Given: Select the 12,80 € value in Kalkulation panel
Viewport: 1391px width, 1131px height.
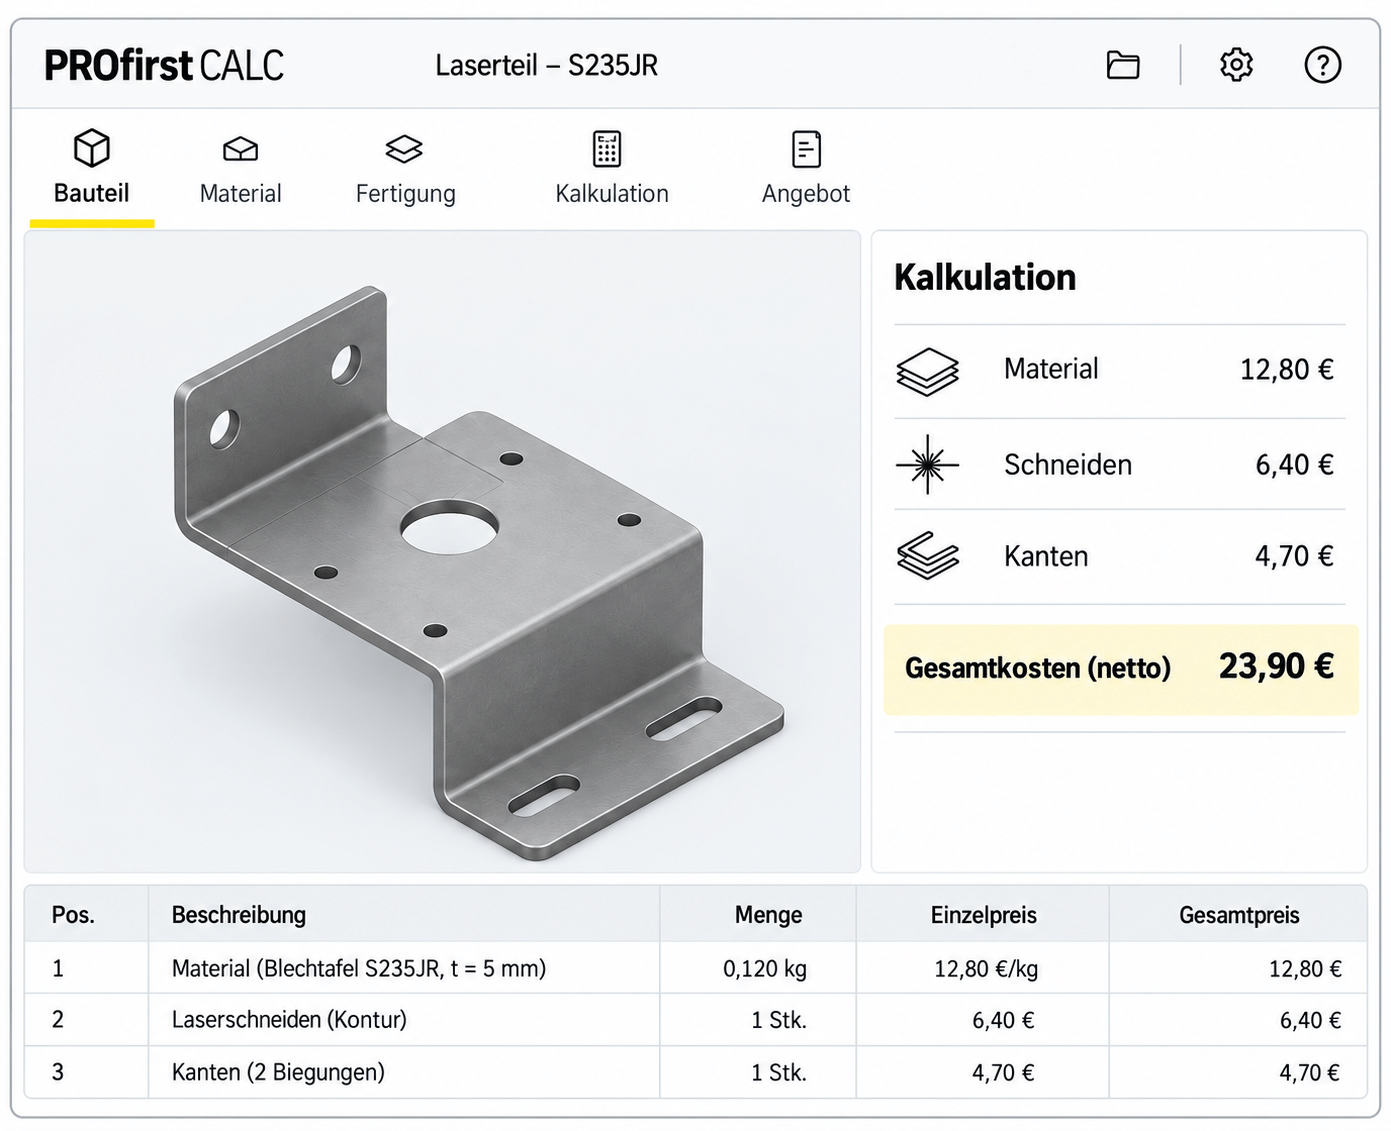Looking at the screenshot, I should 1287,370.
